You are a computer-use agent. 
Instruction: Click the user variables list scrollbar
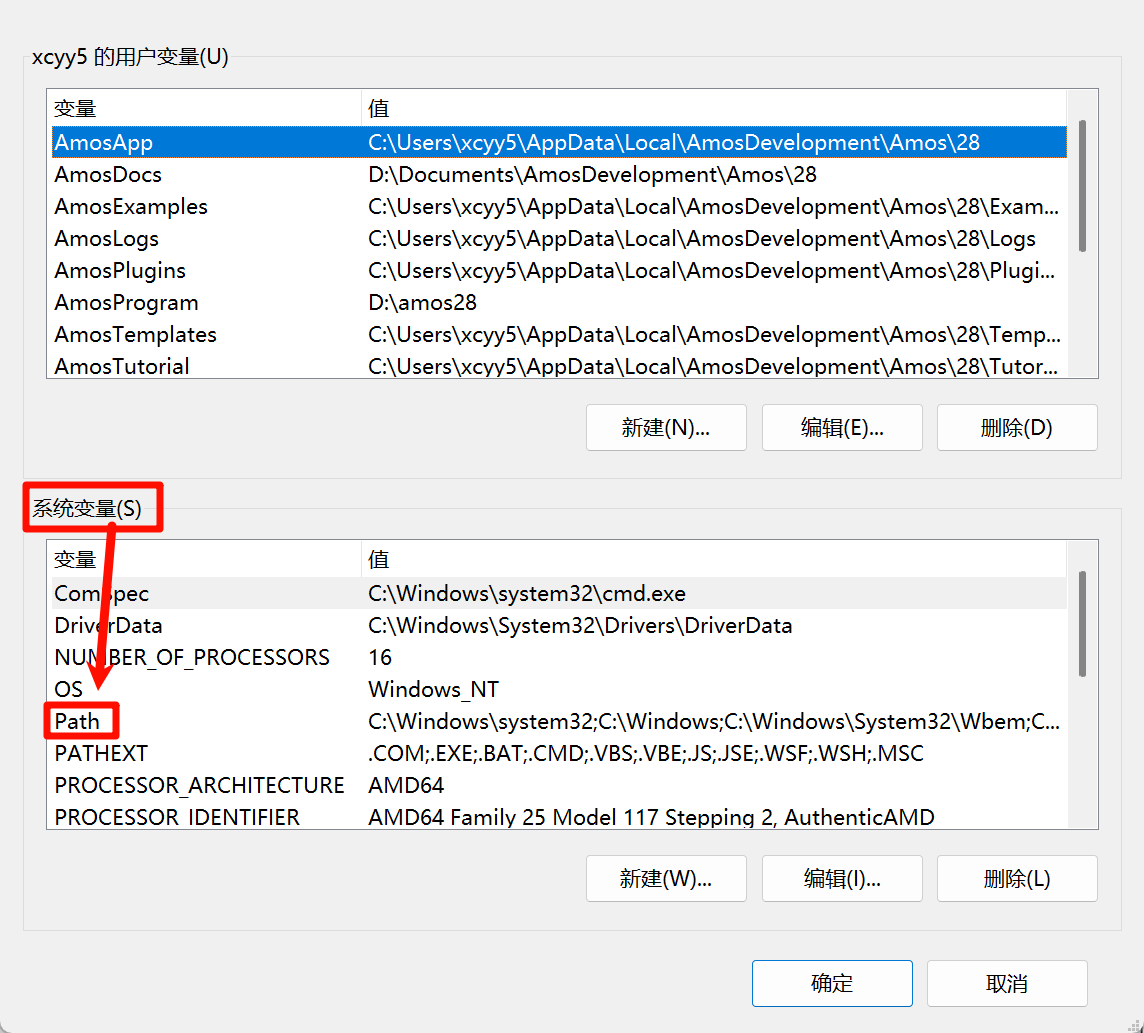(x=1082, y=186)
